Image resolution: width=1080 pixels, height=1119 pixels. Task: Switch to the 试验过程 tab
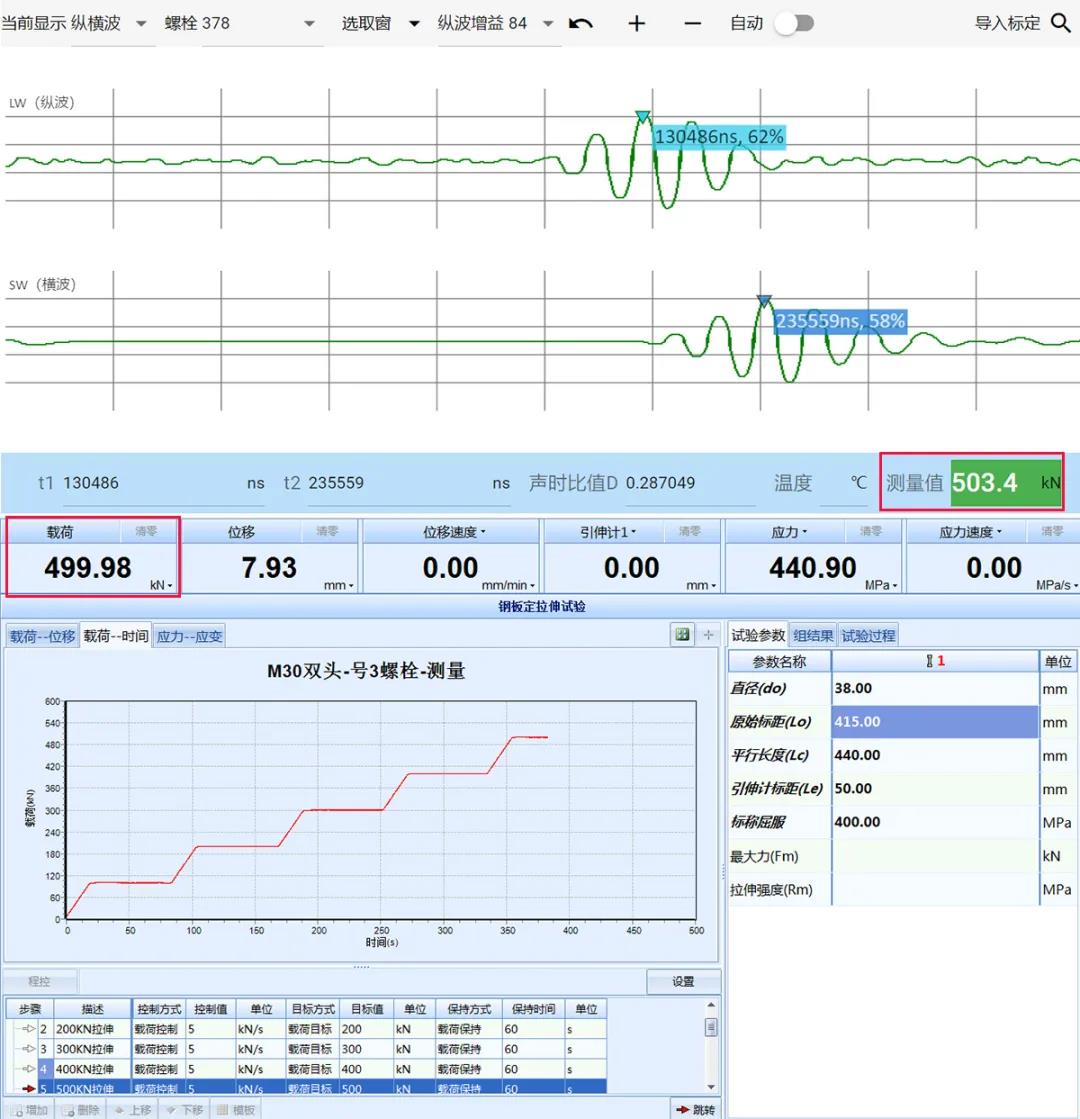click(x=868, y=635)
